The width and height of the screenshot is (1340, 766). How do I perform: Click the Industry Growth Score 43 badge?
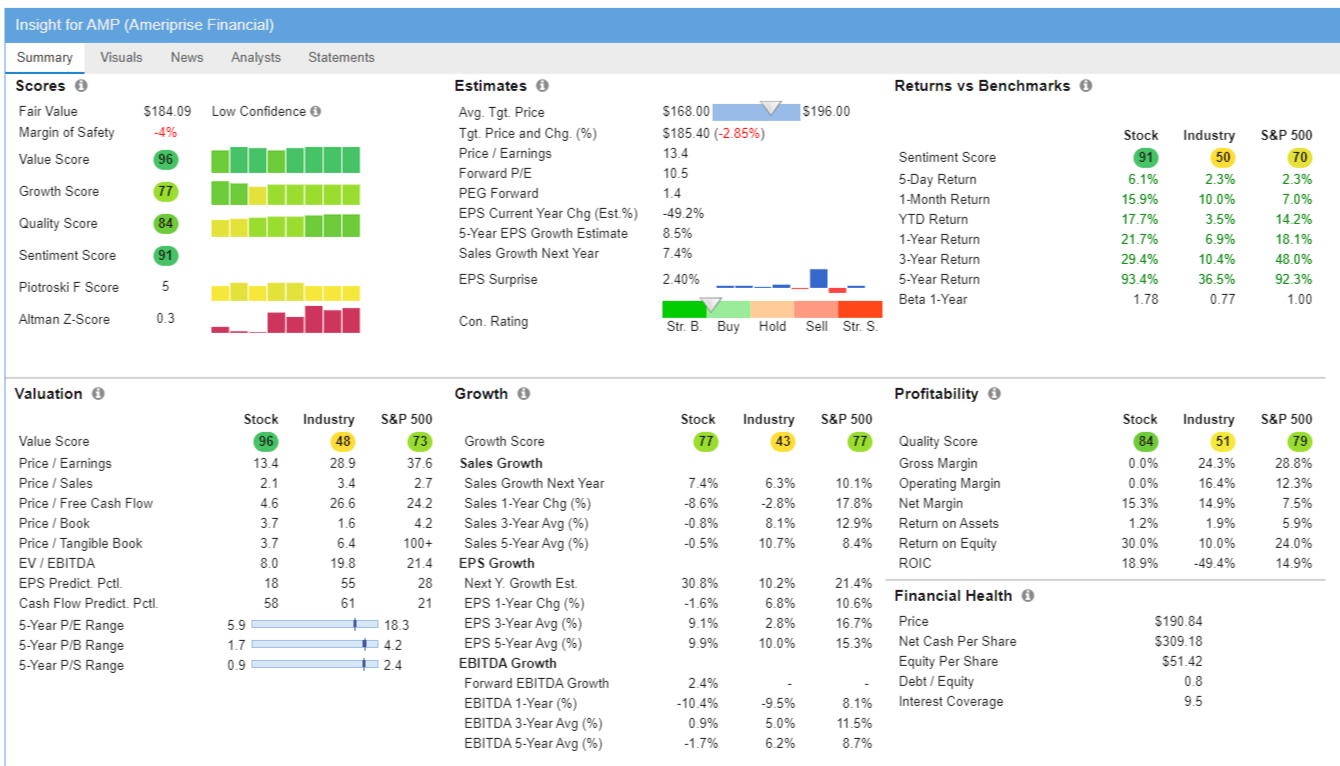[x=782, y=442]
